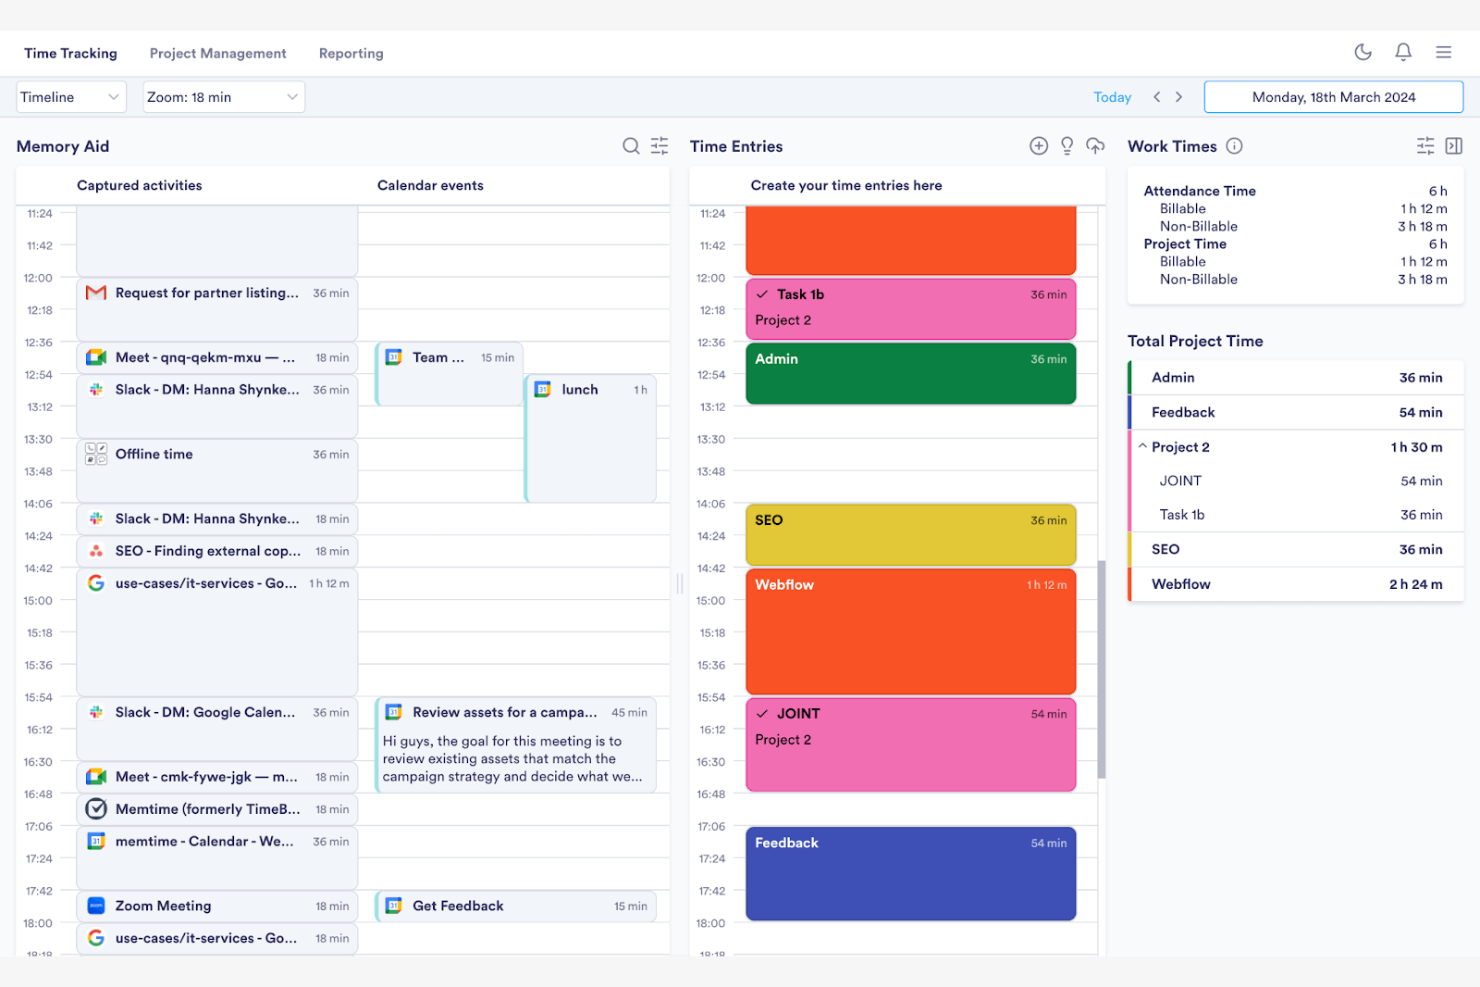Open the date picker for Monday, 18th March
Image resolution: width=1480 pixels, height=987 pixels.
tap(1333, 96)
